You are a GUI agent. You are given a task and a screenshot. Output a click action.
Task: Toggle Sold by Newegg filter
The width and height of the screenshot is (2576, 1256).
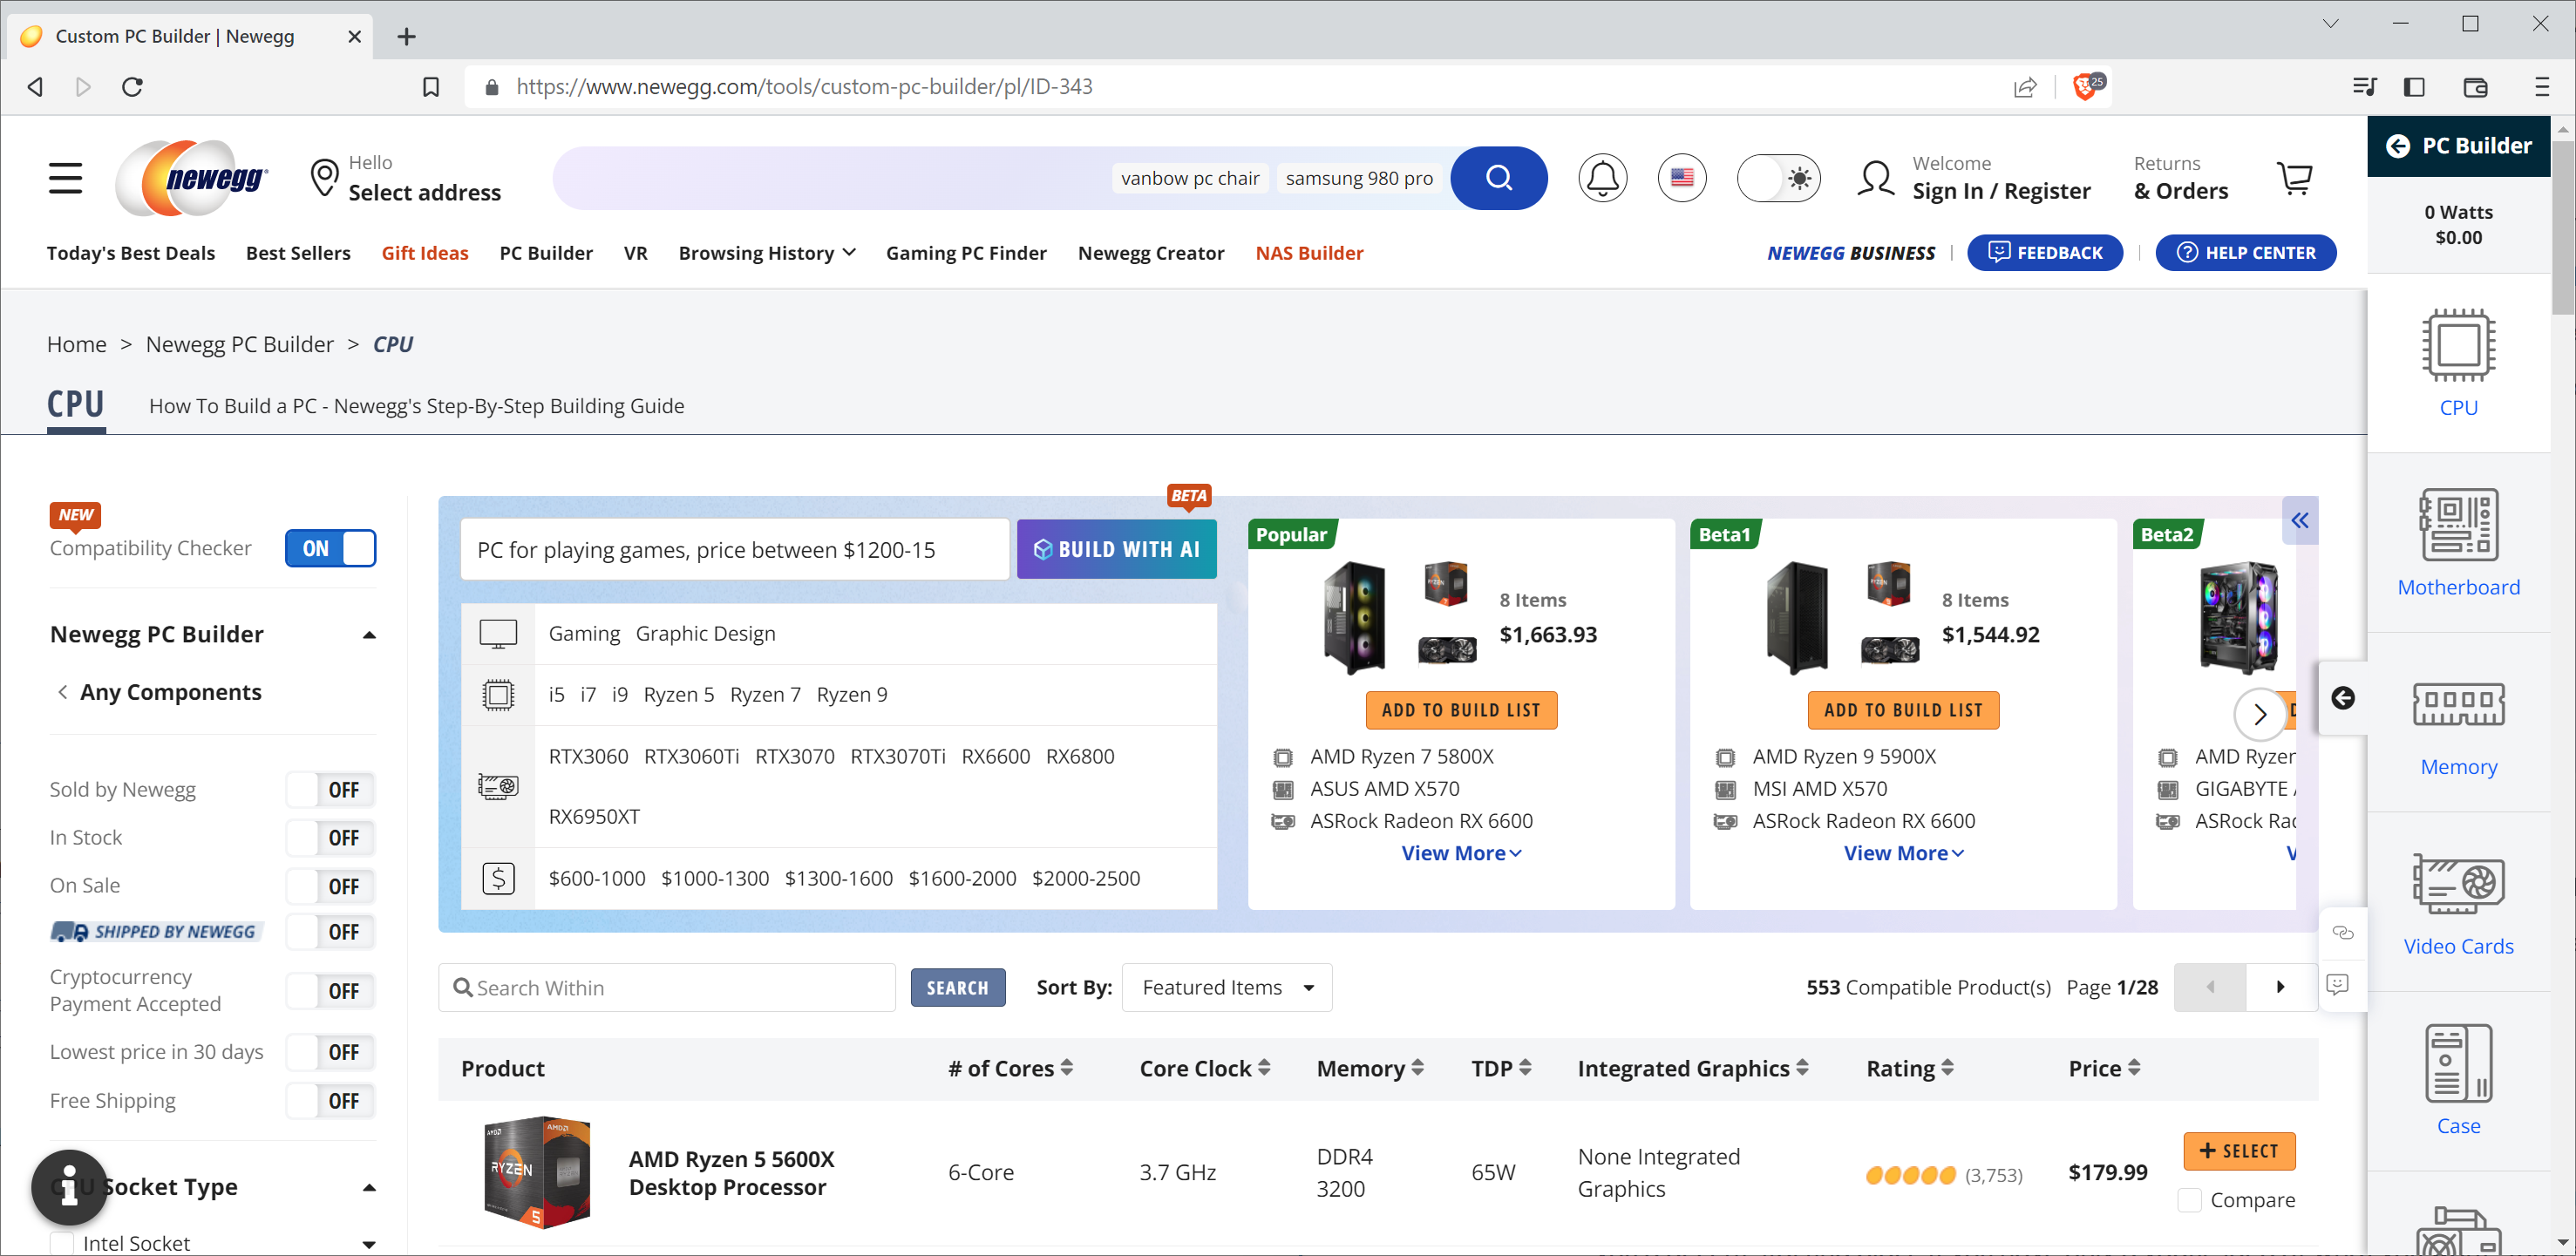click(x=330, y=790)
